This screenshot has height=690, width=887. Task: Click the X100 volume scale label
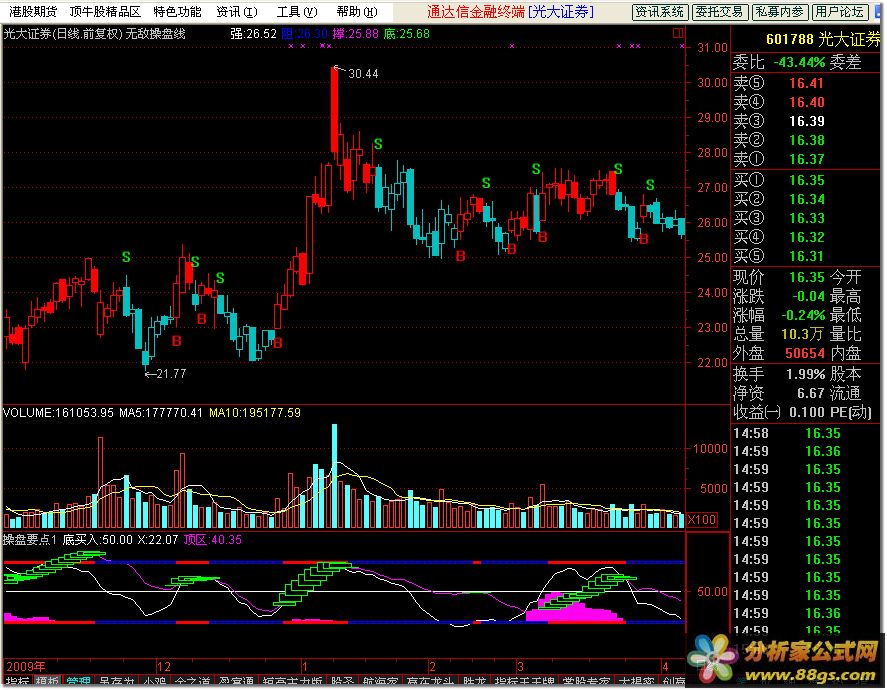(x=701, y=519)
